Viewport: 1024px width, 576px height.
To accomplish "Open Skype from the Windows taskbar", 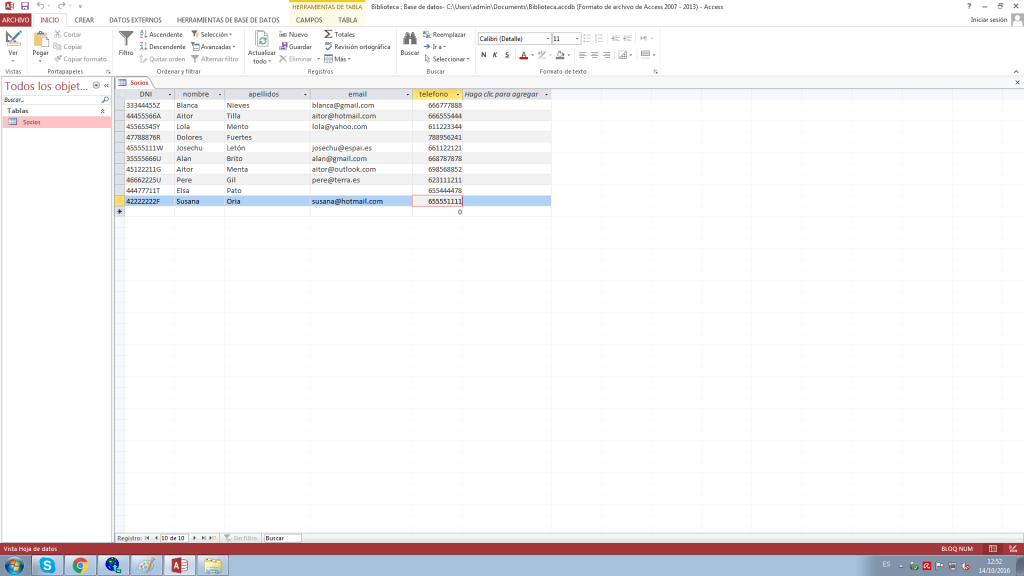I will 46,565.
